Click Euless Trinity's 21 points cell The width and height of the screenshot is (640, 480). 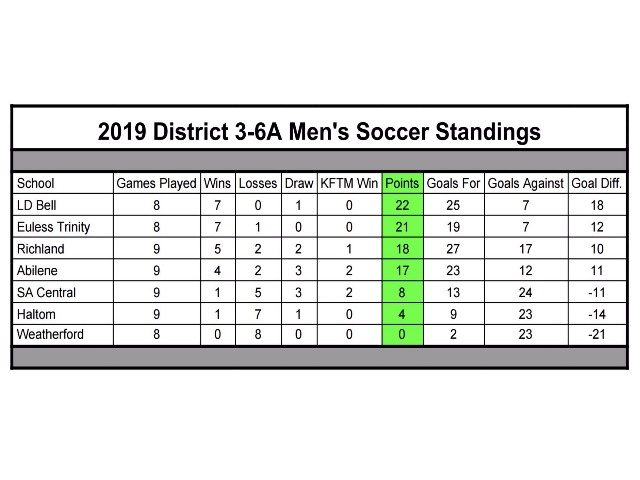click(x=402, y=227)
